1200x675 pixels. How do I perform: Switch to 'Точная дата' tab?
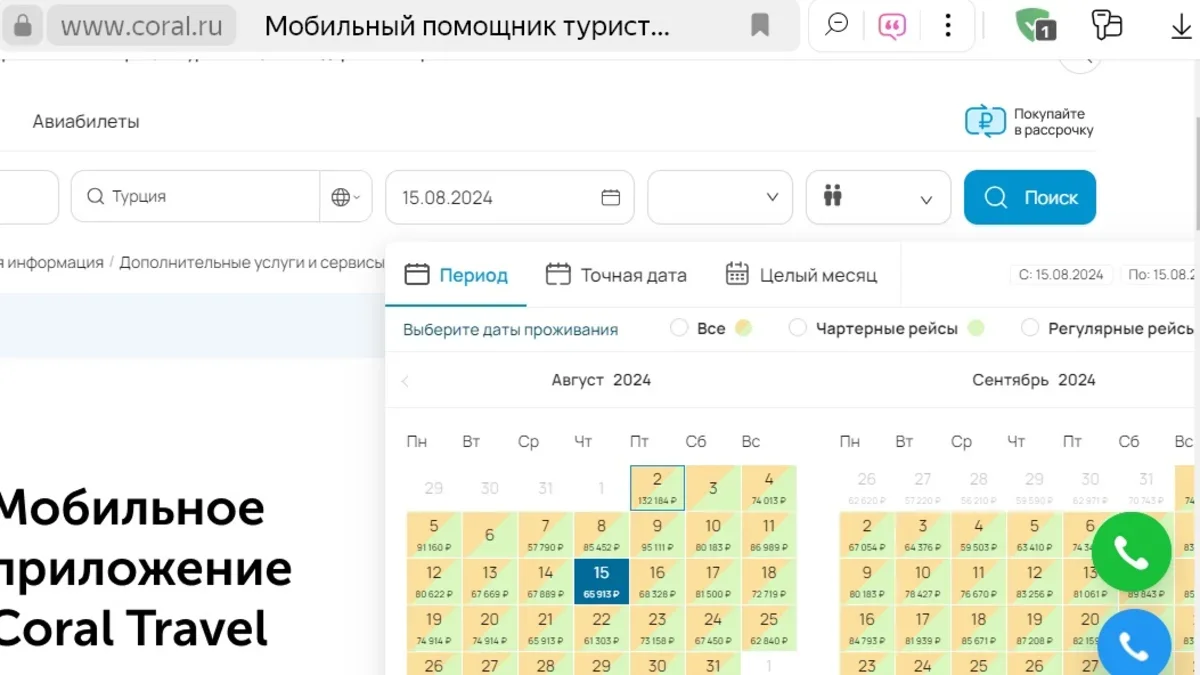pyautogui.click(x=616, y=275)
